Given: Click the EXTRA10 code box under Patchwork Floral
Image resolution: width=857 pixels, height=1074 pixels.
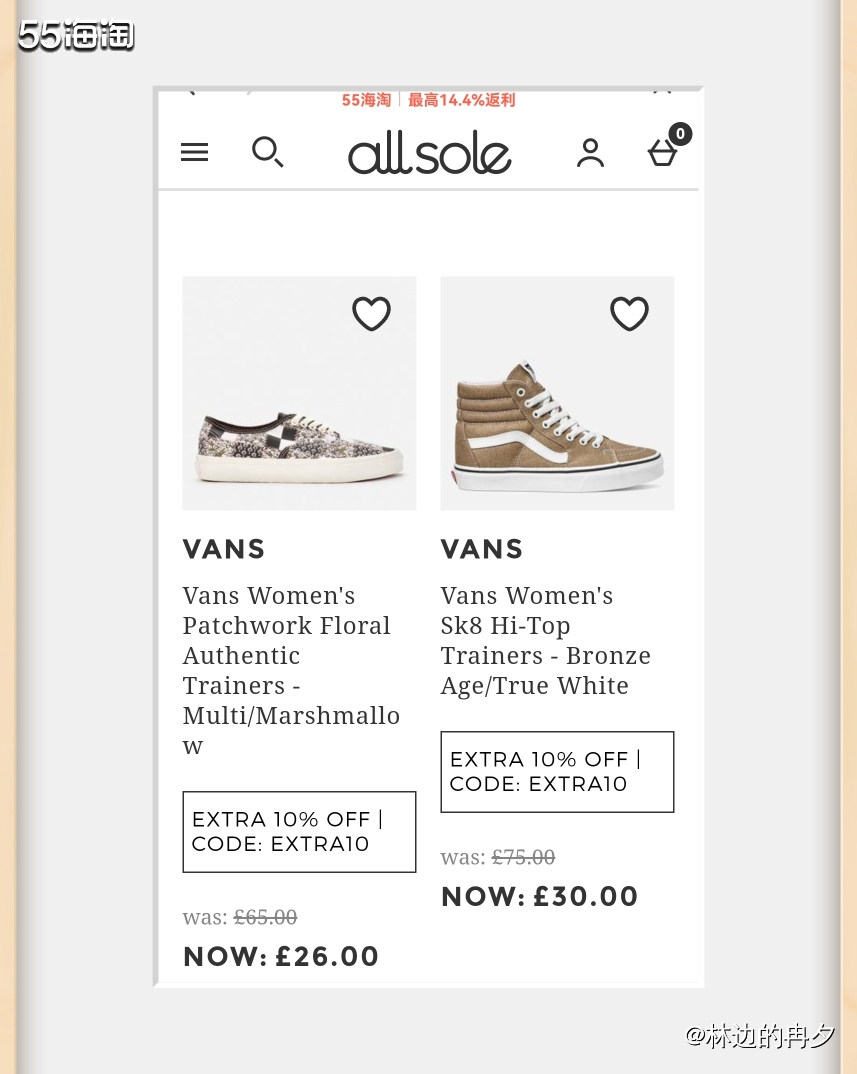Looking at the screenshot, I should click(299, 832).
